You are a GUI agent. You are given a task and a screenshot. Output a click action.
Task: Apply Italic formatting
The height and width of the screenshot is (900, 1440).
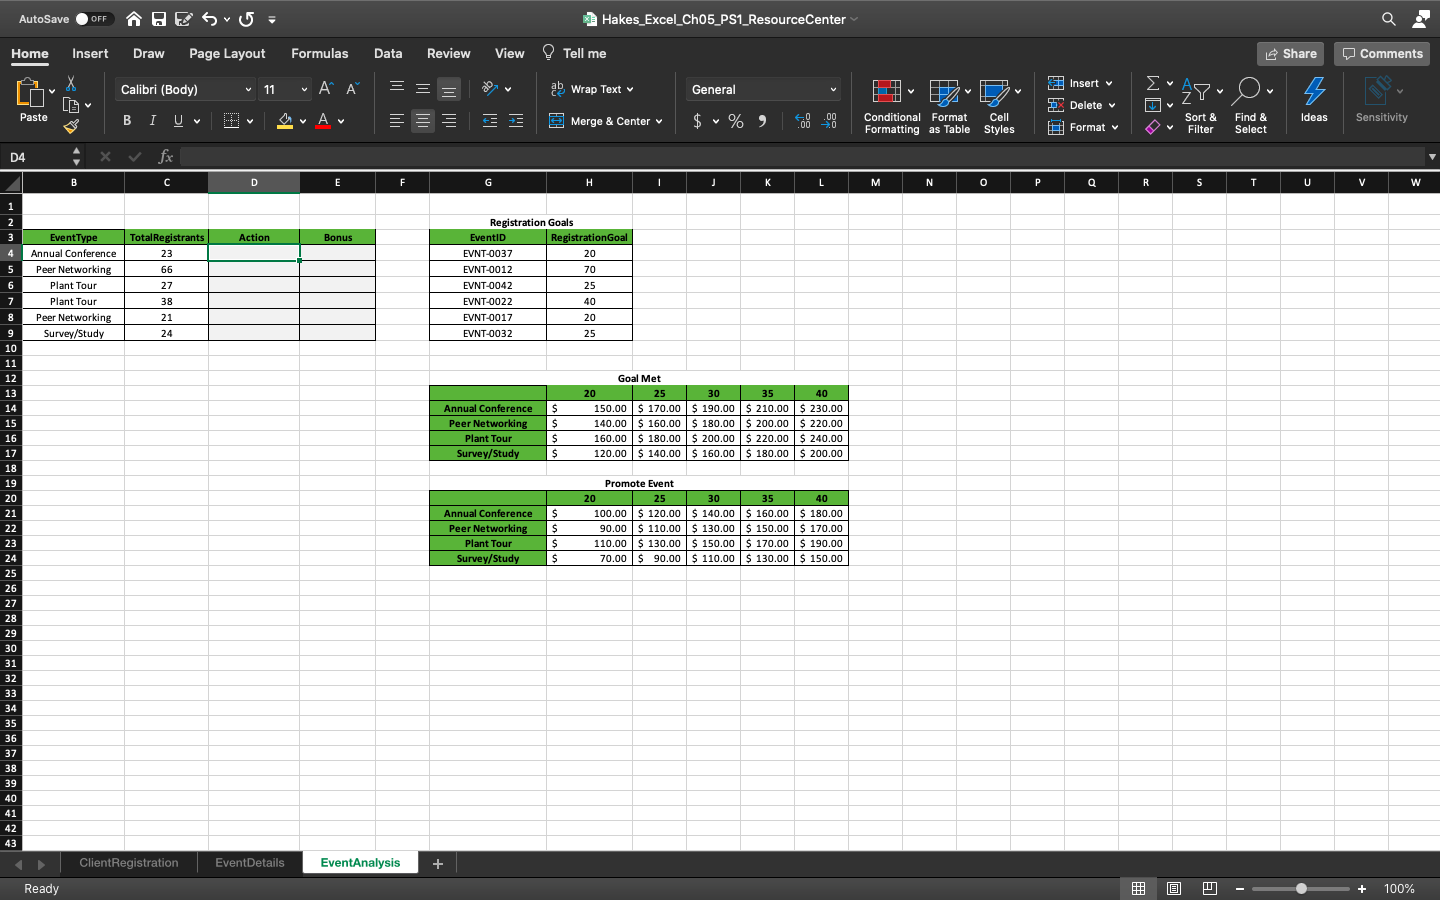coord(152,120)
